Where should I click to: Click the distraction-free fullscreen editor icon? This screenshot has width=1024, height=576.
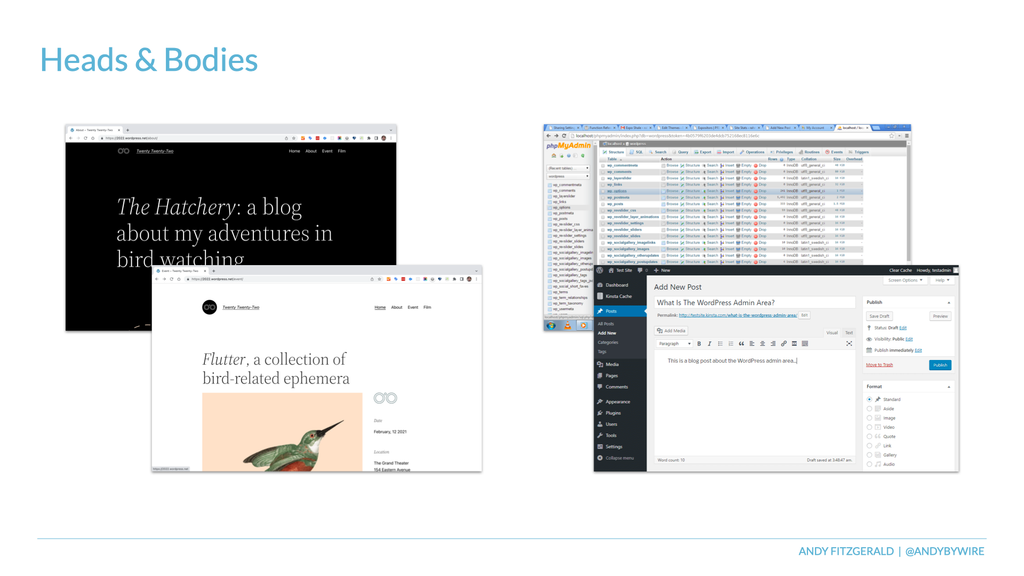(849, 344)
